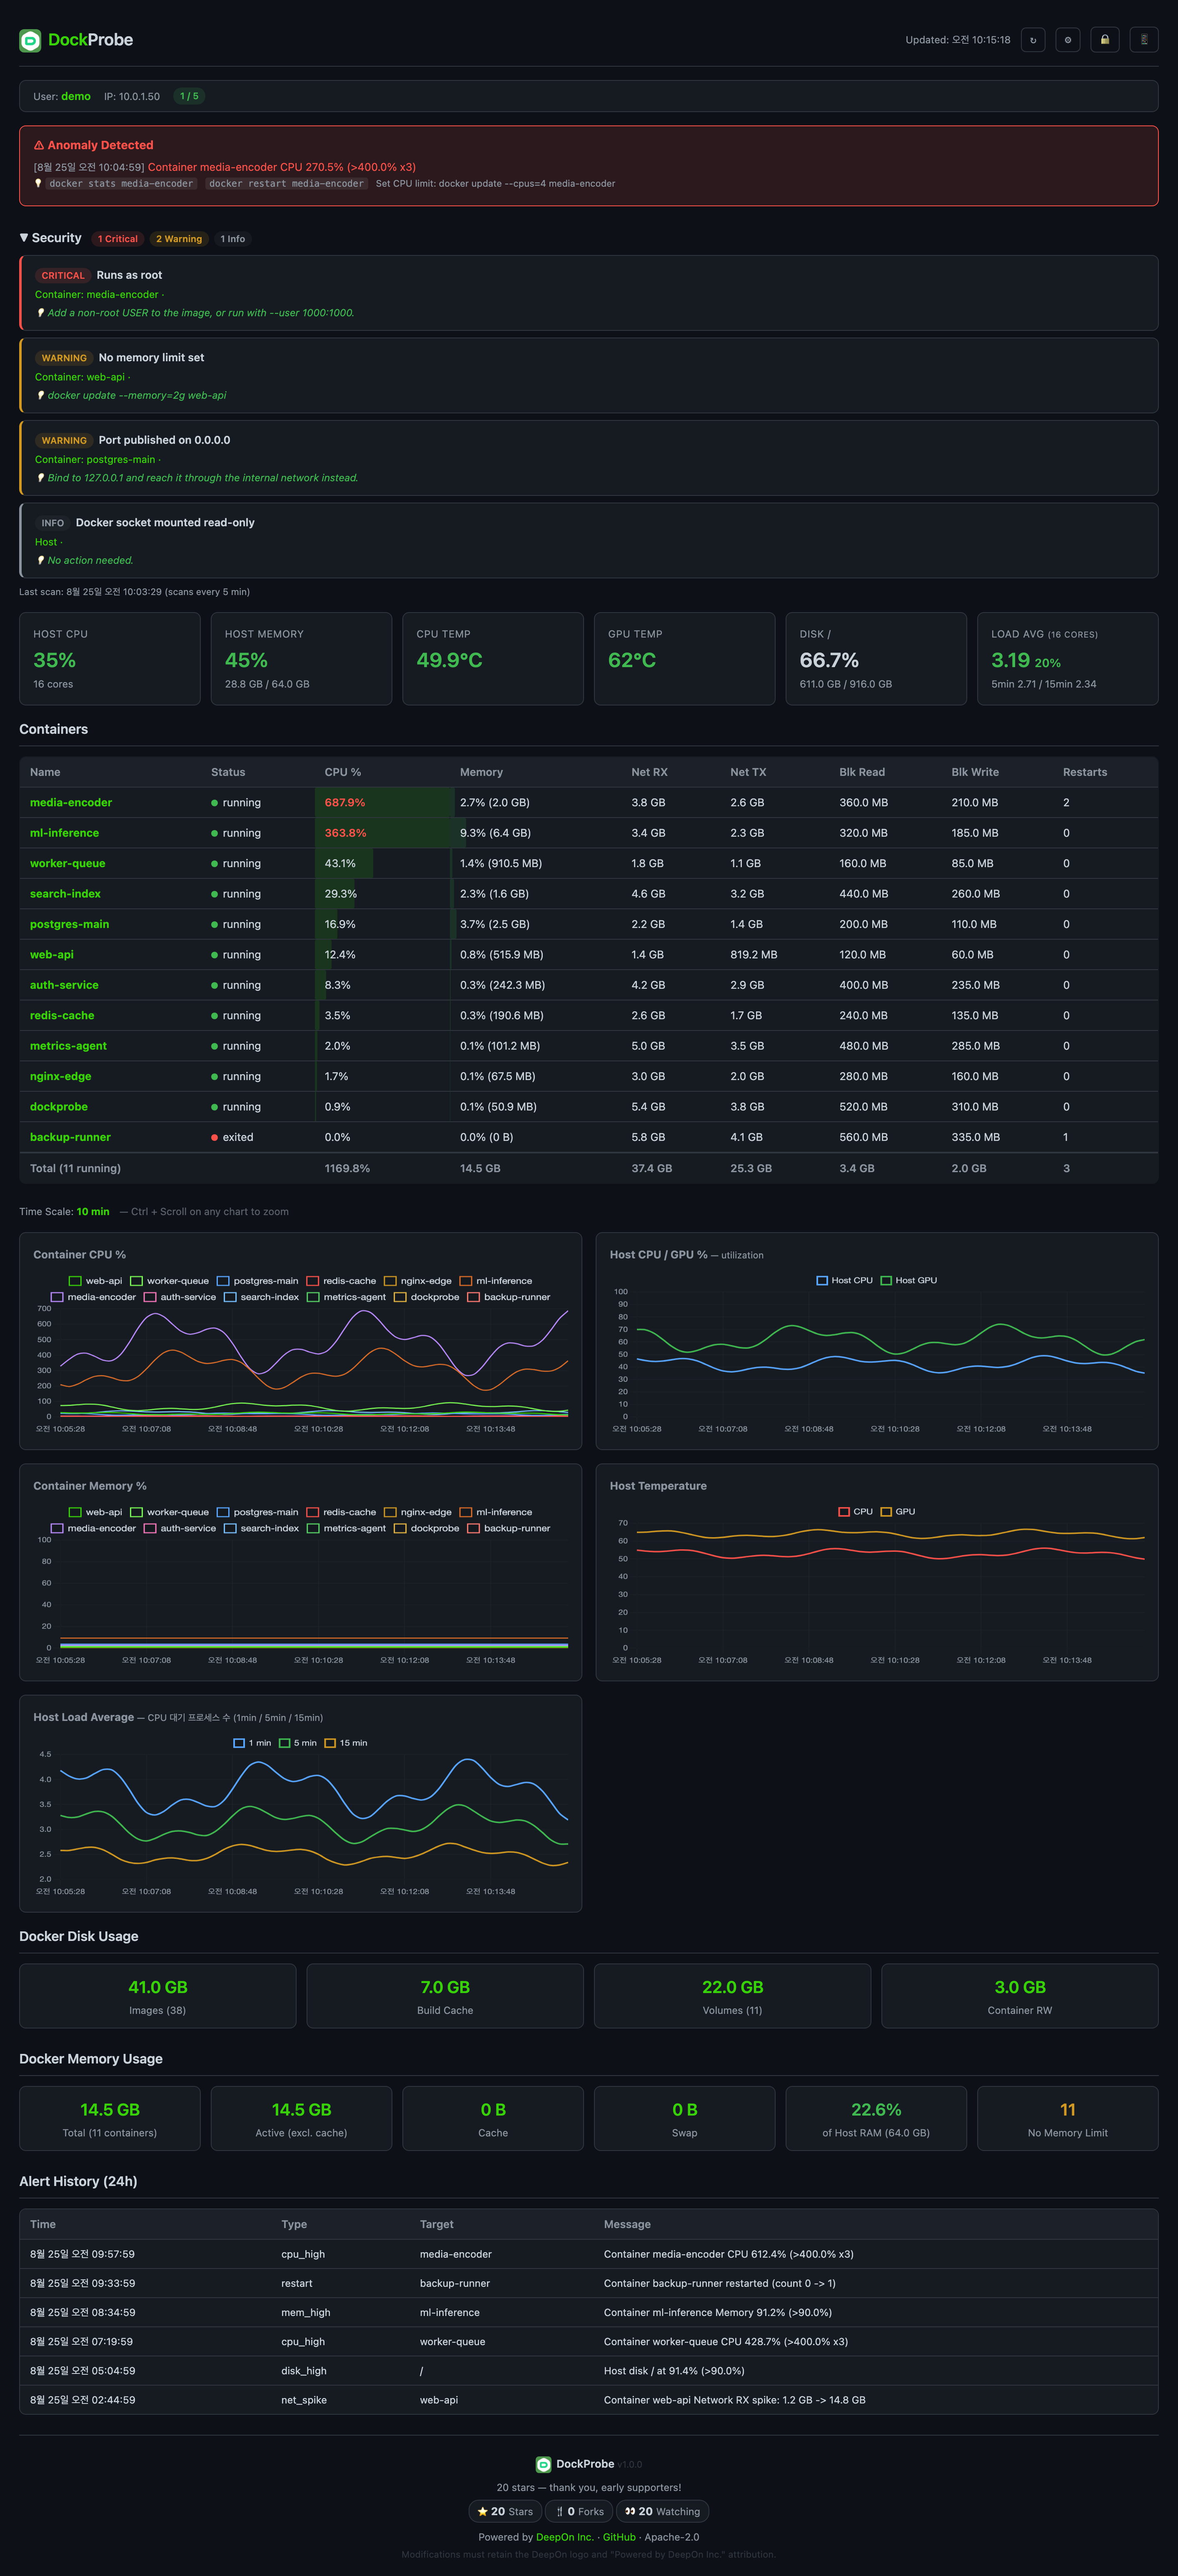The image size is (1178, 2576).
Task: Click the 1 Info filter badge
Action: pyautogui.click(x=232, y=239)
